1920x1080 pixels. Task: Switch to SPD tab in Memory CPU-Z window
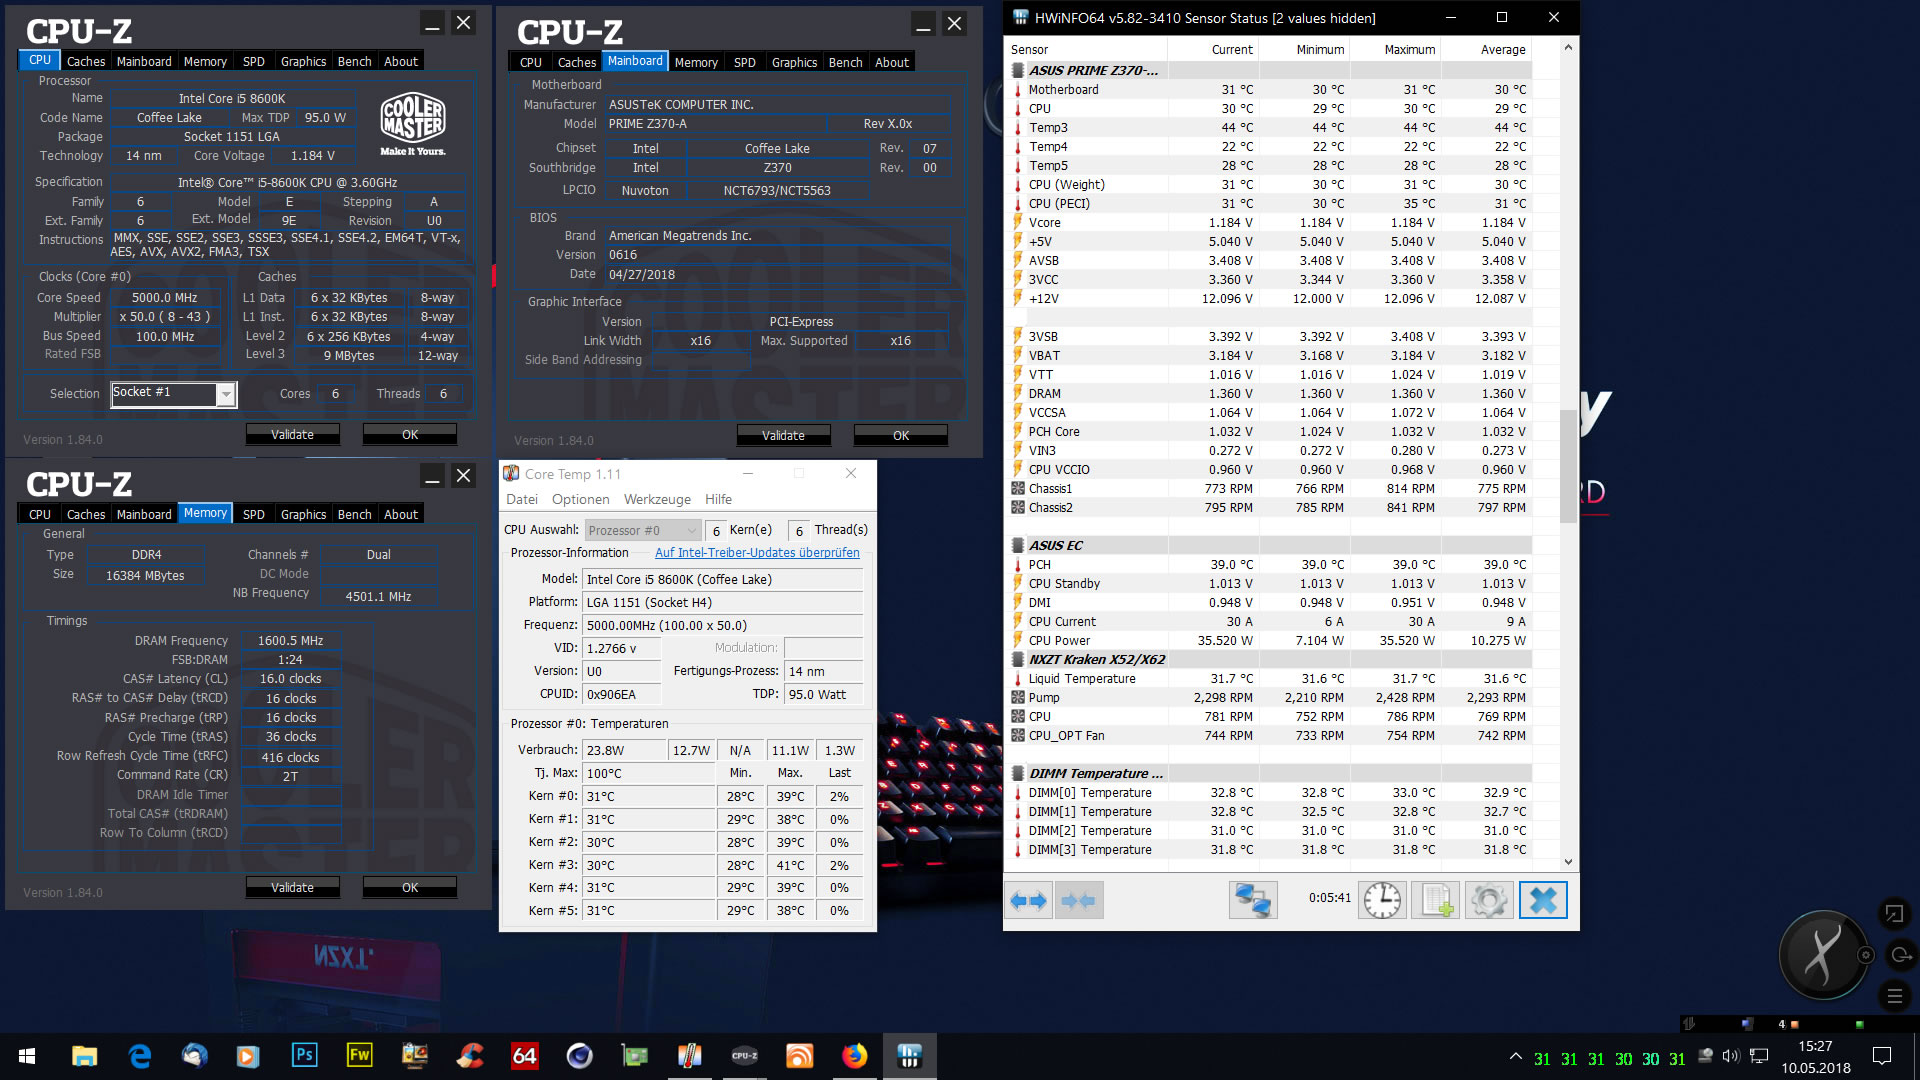click(254, 515)
